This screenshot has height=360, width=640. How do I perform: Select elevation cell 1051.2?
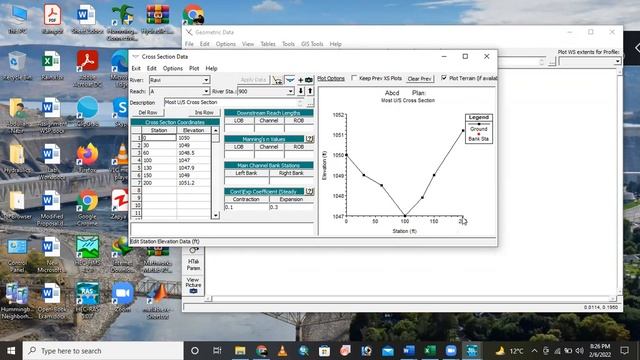click(x=193, y=183)
